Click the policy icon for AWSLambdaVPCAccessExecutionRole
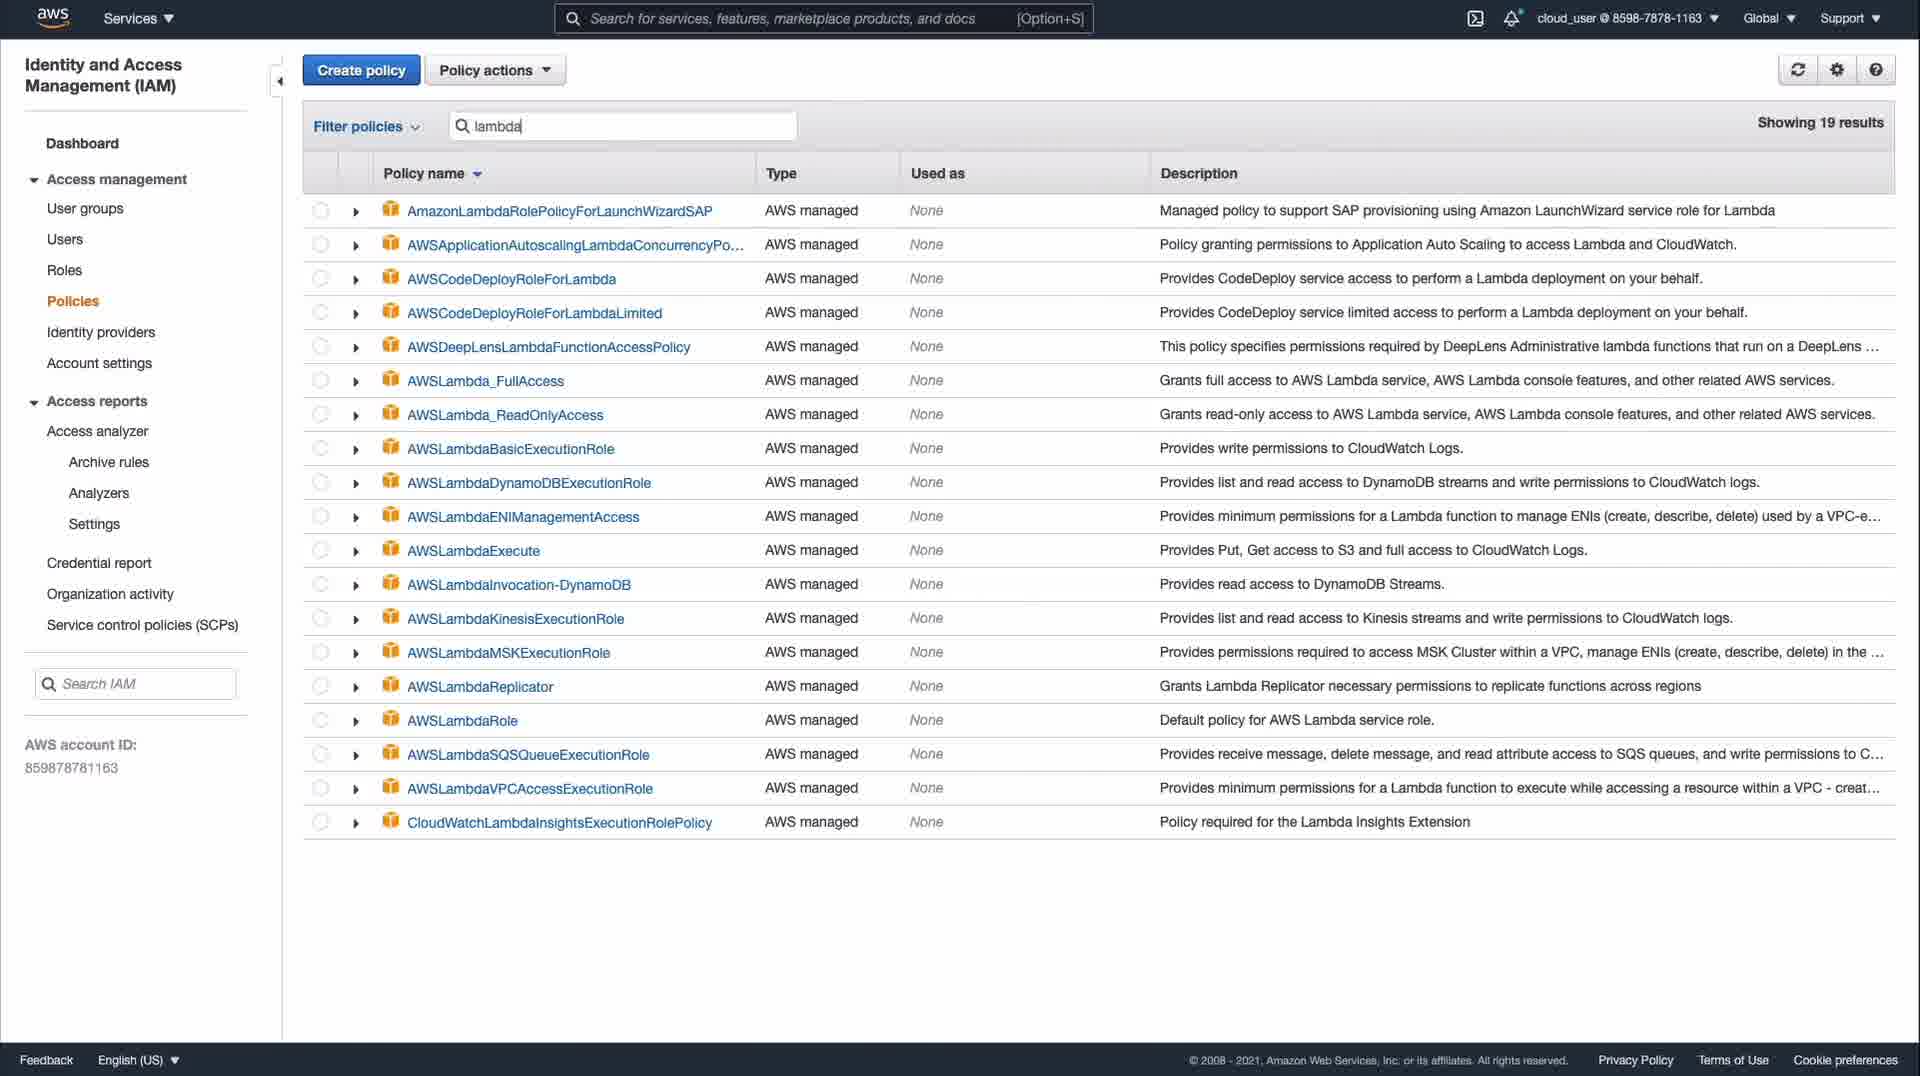The height and width of the screenshot is (1076, 1920). (x=391, y=787)
